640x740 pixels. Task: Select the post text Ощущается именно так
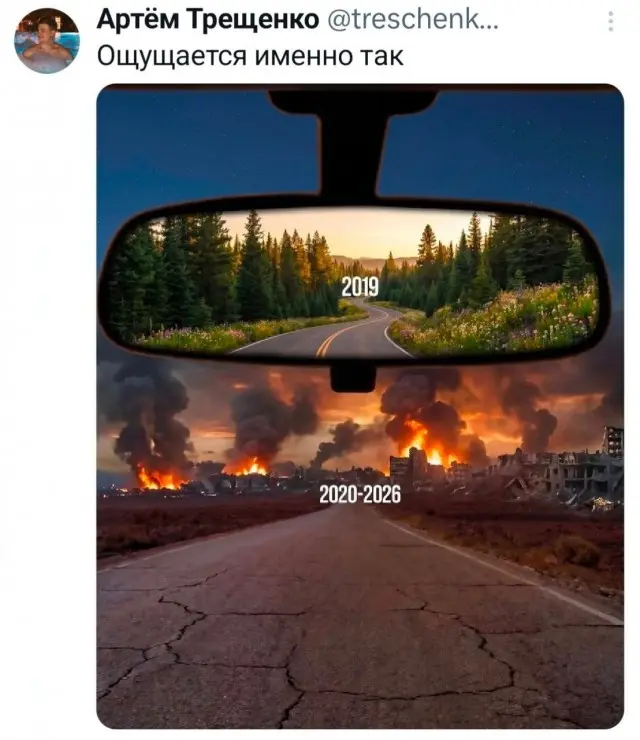point(250,56)
